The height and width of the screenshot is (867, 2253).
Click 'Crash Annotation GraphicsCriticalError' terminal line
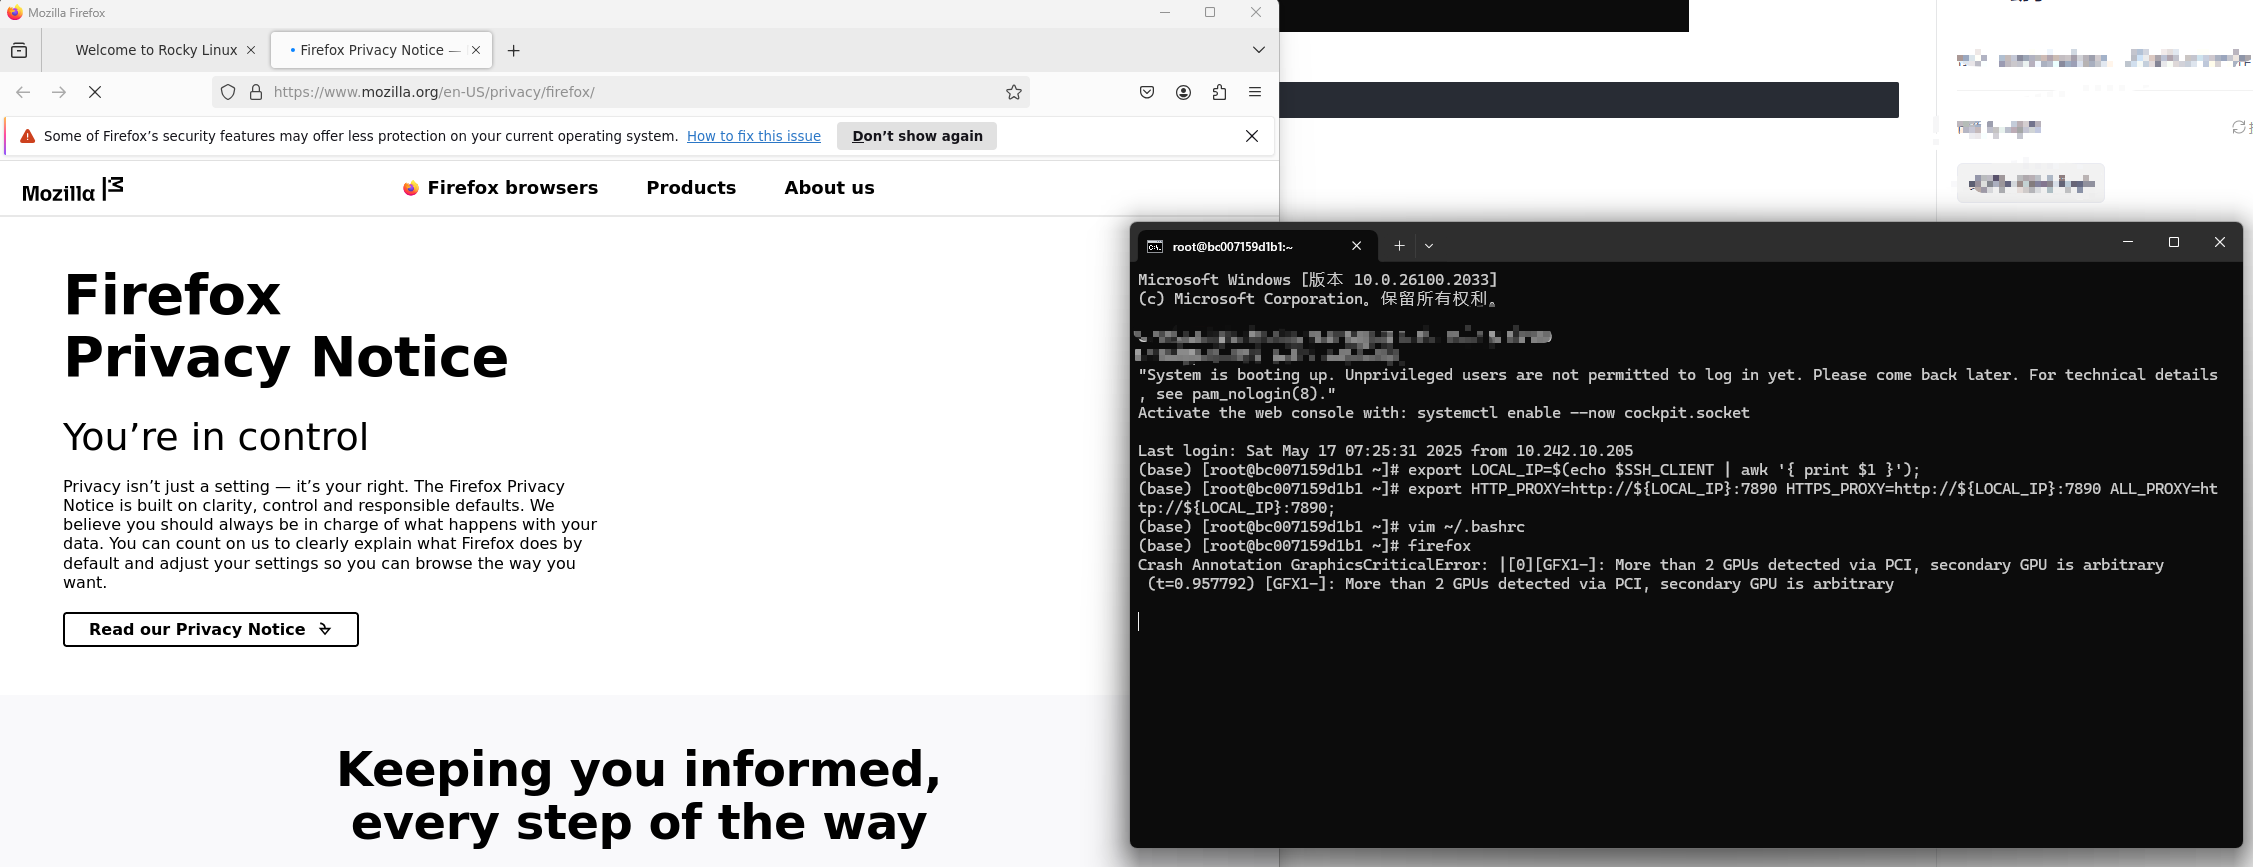(1650, 565)
